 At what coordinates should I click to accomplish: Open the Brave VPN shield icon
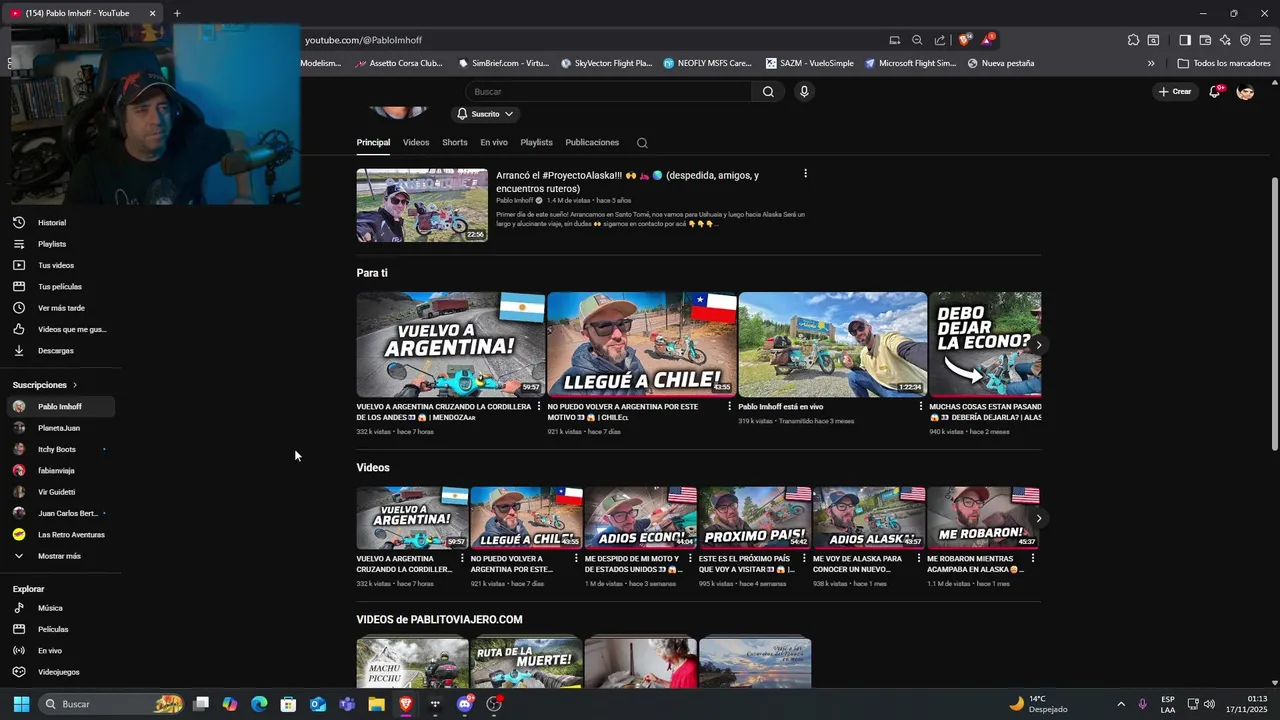tap(1245, 40)
